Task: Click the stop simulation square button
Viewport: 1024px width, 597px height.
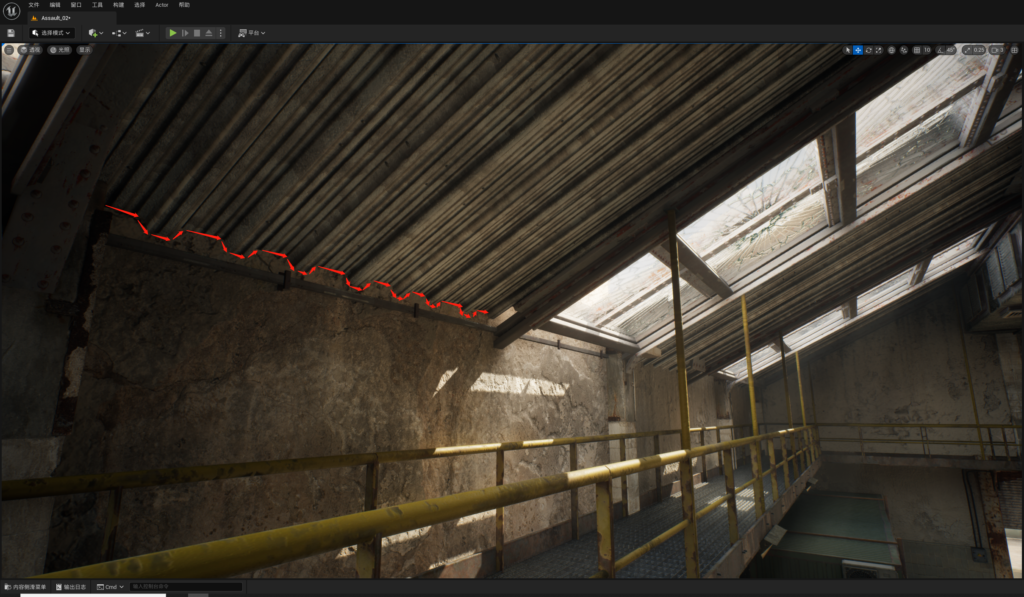Action: pyautogui.click(x=197, y=33)
